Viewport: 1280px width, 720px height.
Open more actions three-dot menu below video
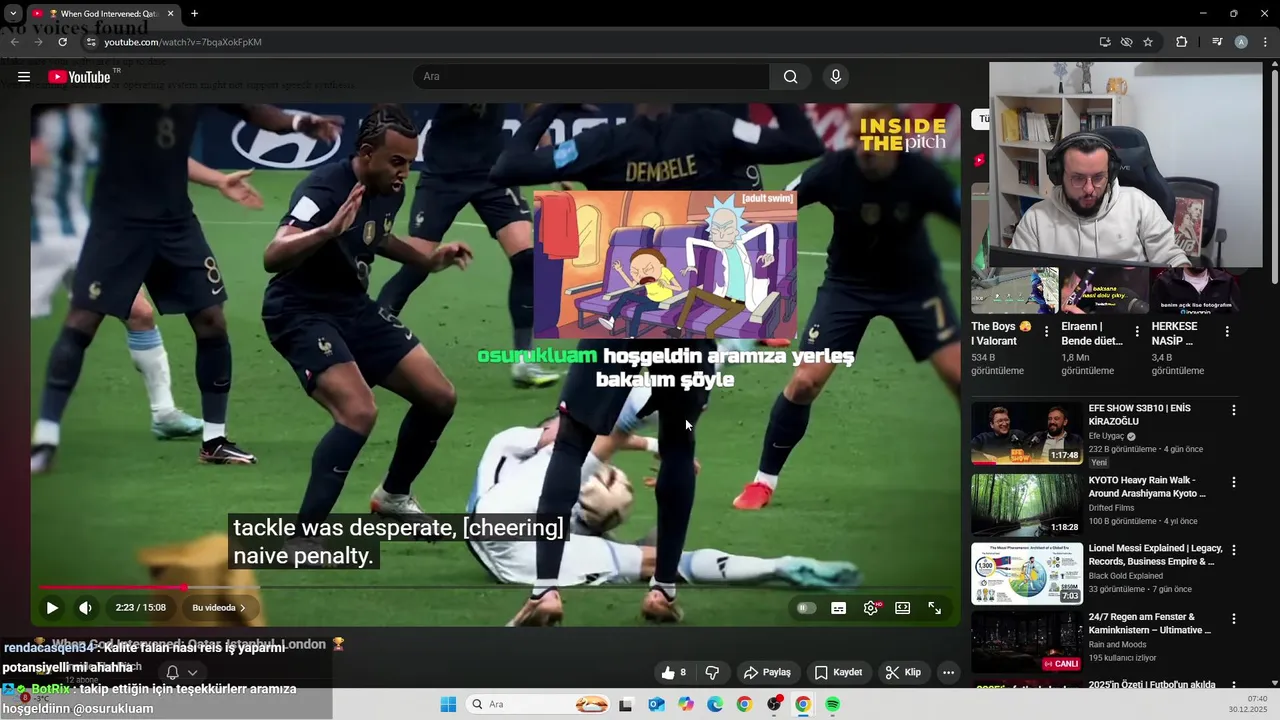(948, 672)
